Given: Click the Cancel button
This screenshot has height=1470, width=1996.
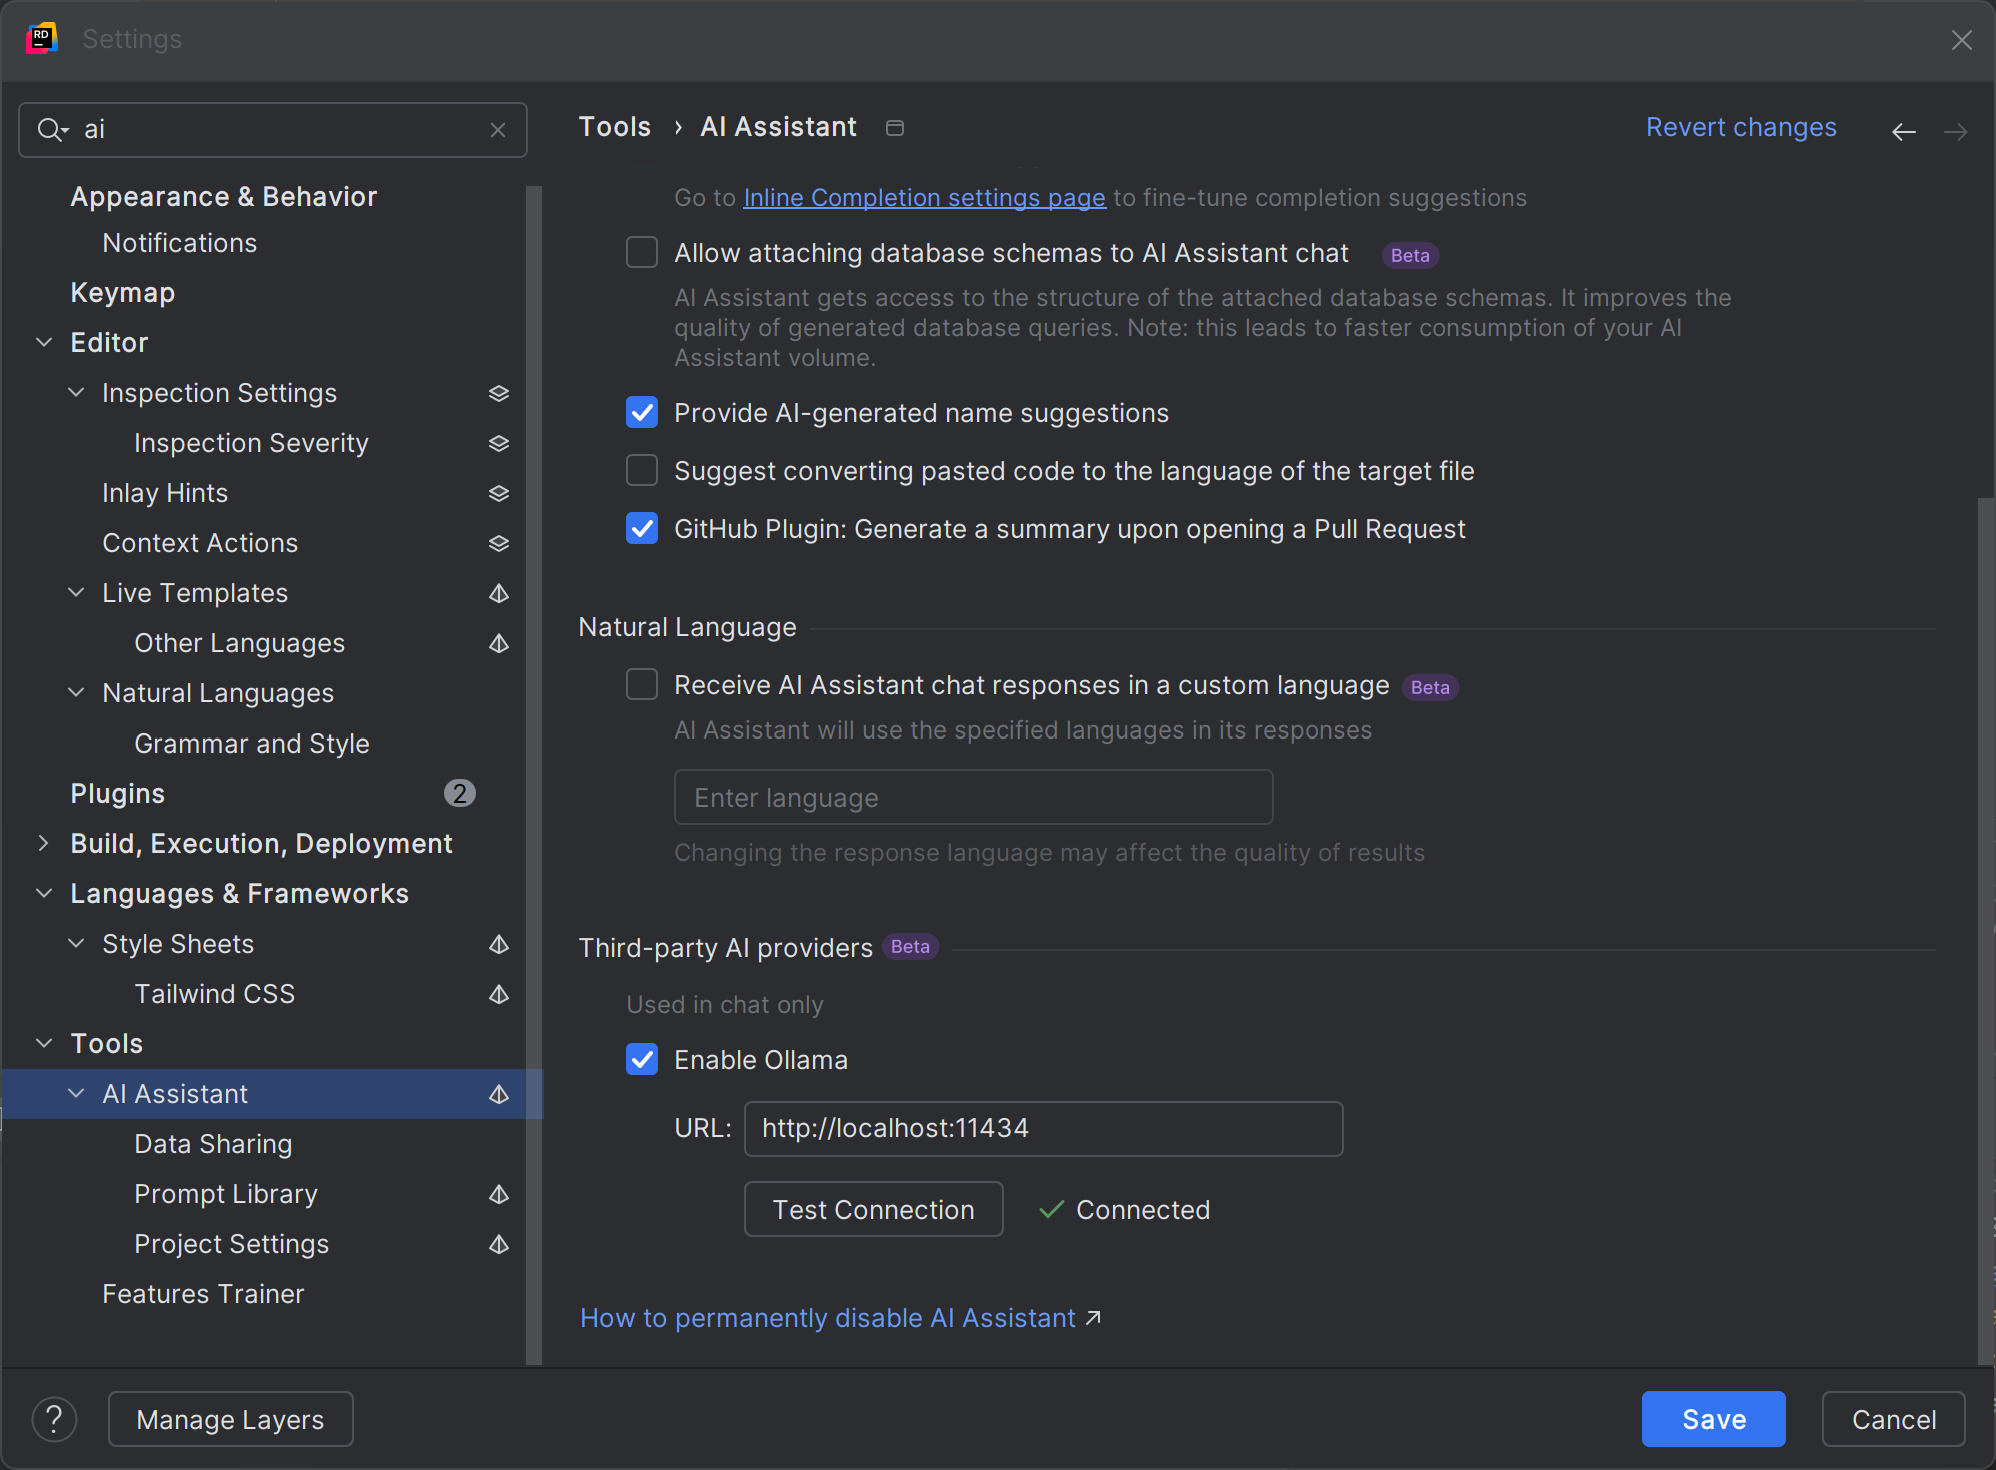Looking at the screenshot, I should coord(1893,1419).
